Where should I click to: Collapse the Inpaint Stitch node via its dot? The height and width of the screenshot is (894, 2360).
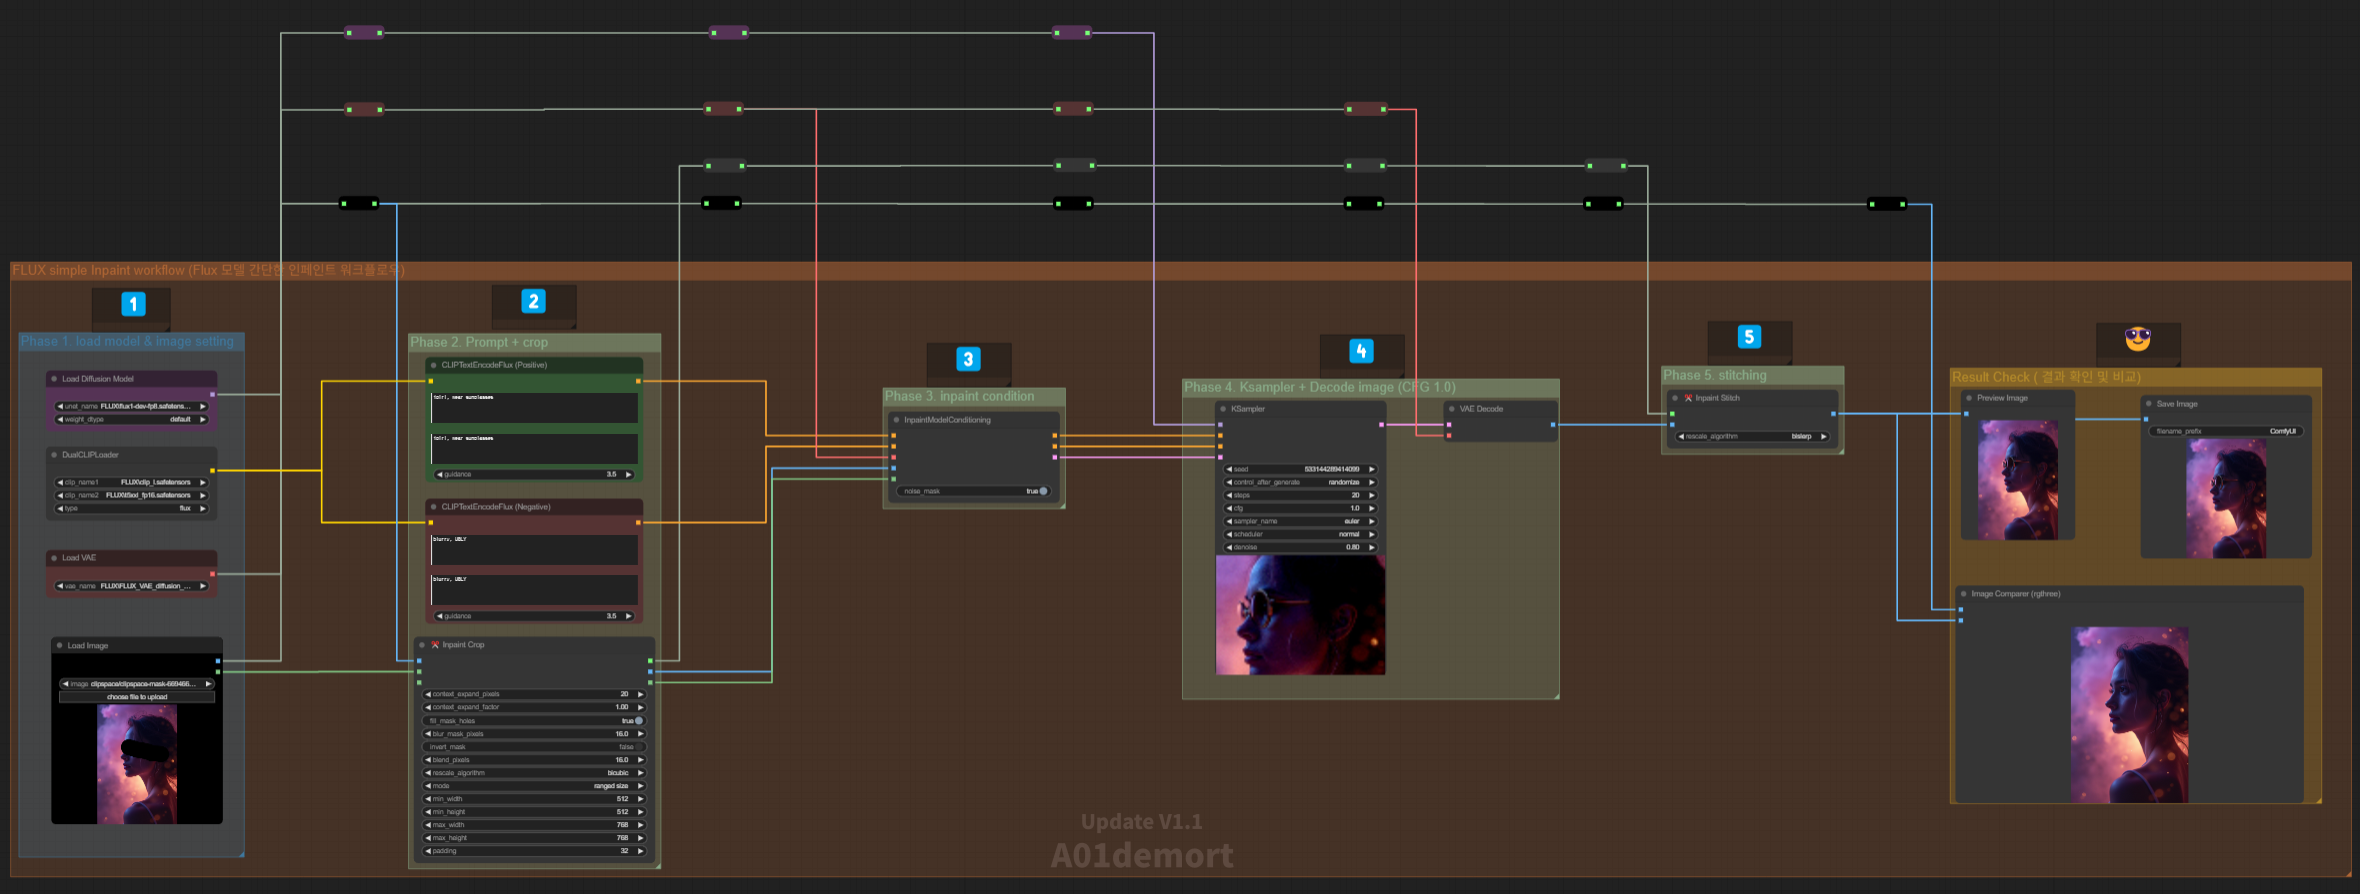pyautogui.click(x=1675, y=398)
